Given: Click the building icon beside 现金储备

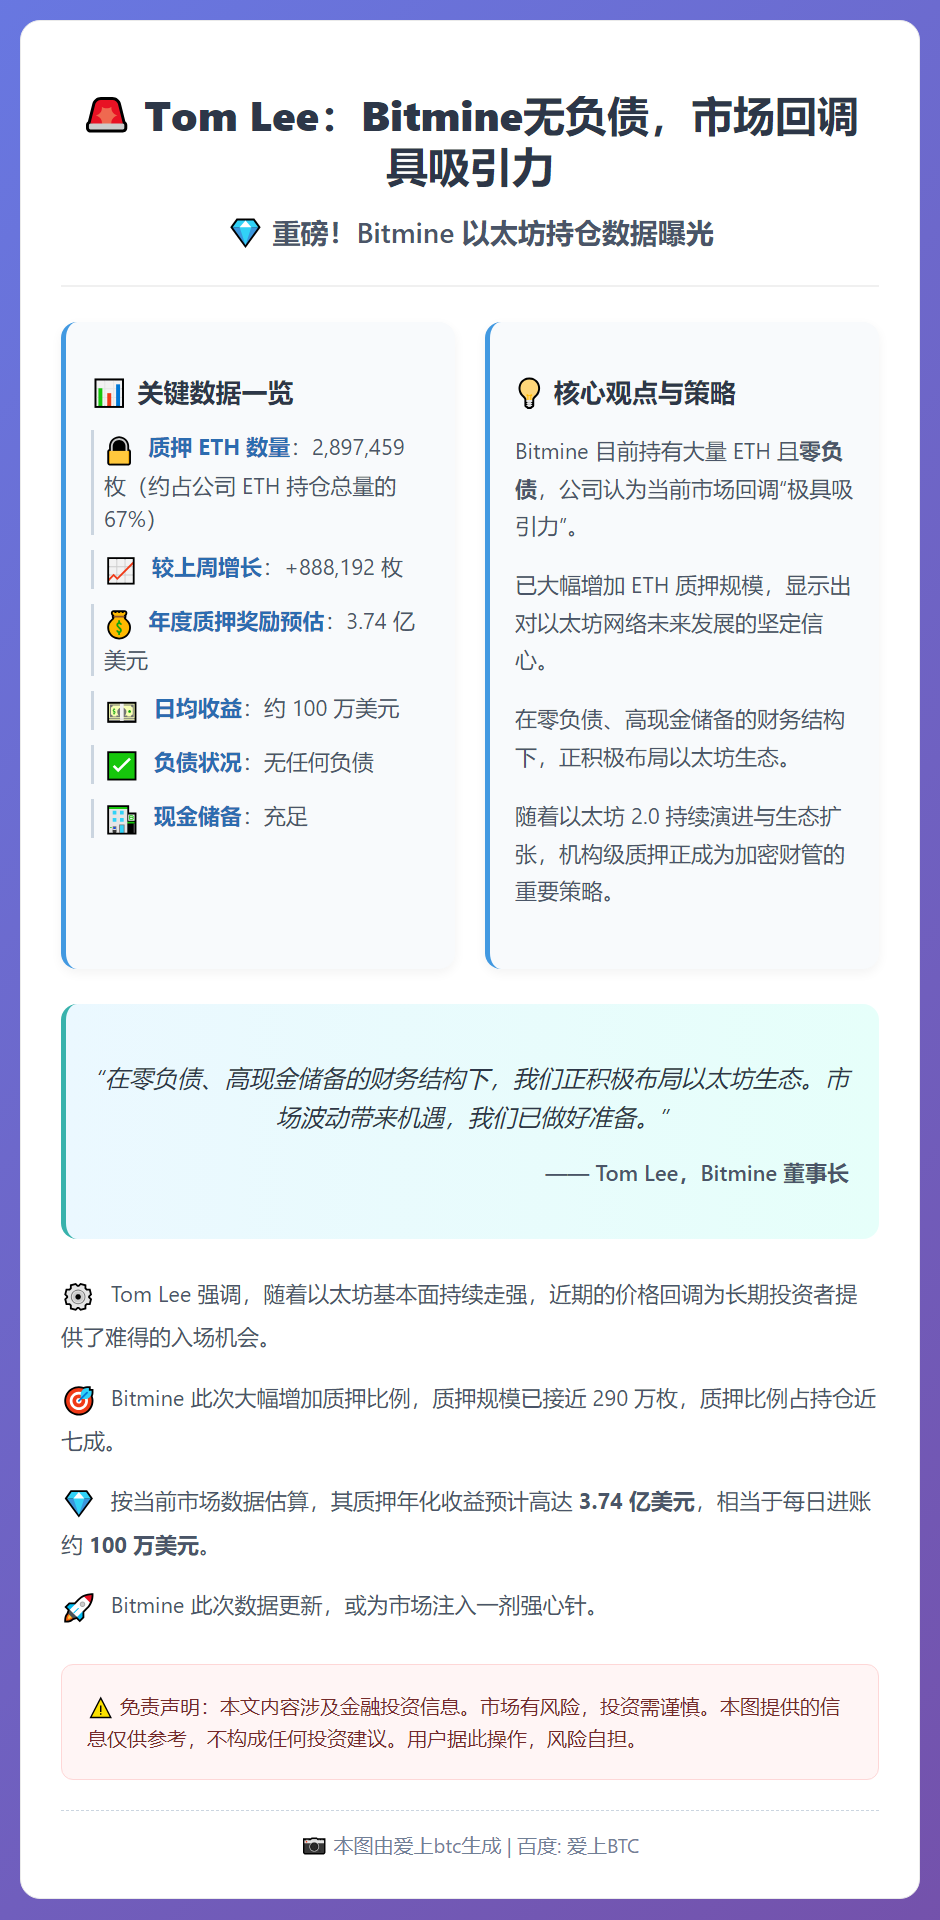Looking at the screenshot, I should [x=122, y=820].
